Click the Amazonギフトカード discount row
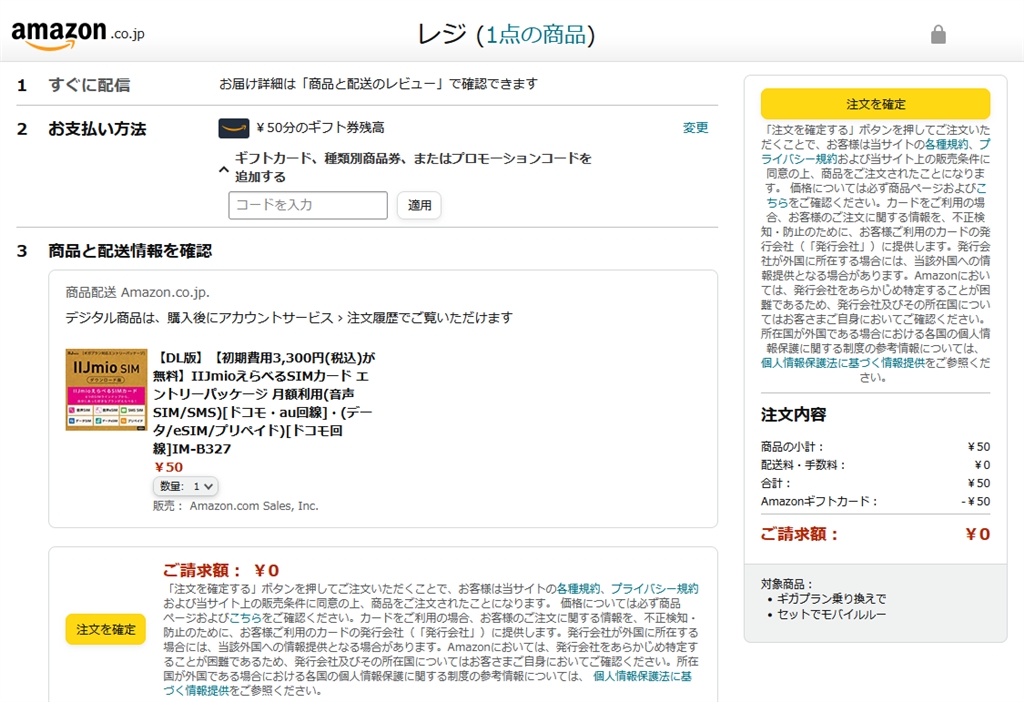 pyautogui.click(x=875, y=502)
